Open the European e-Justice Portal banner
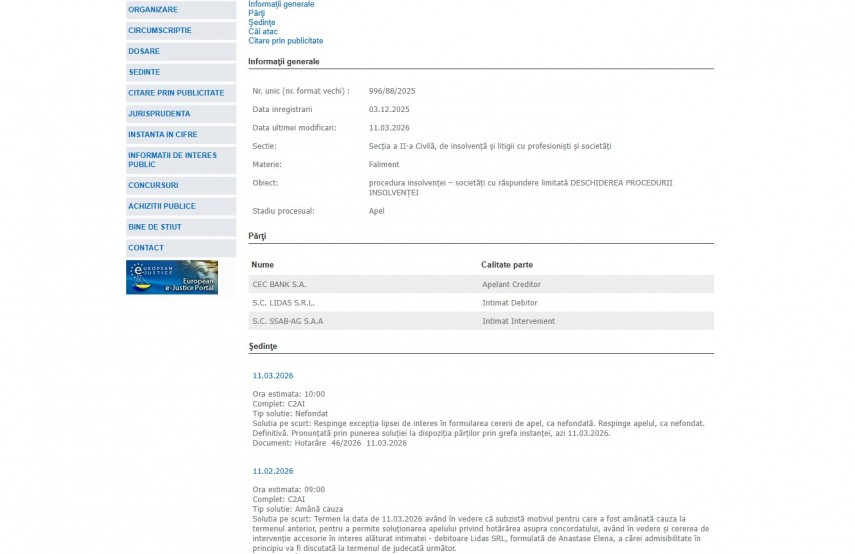 click(x=172, y=277)
